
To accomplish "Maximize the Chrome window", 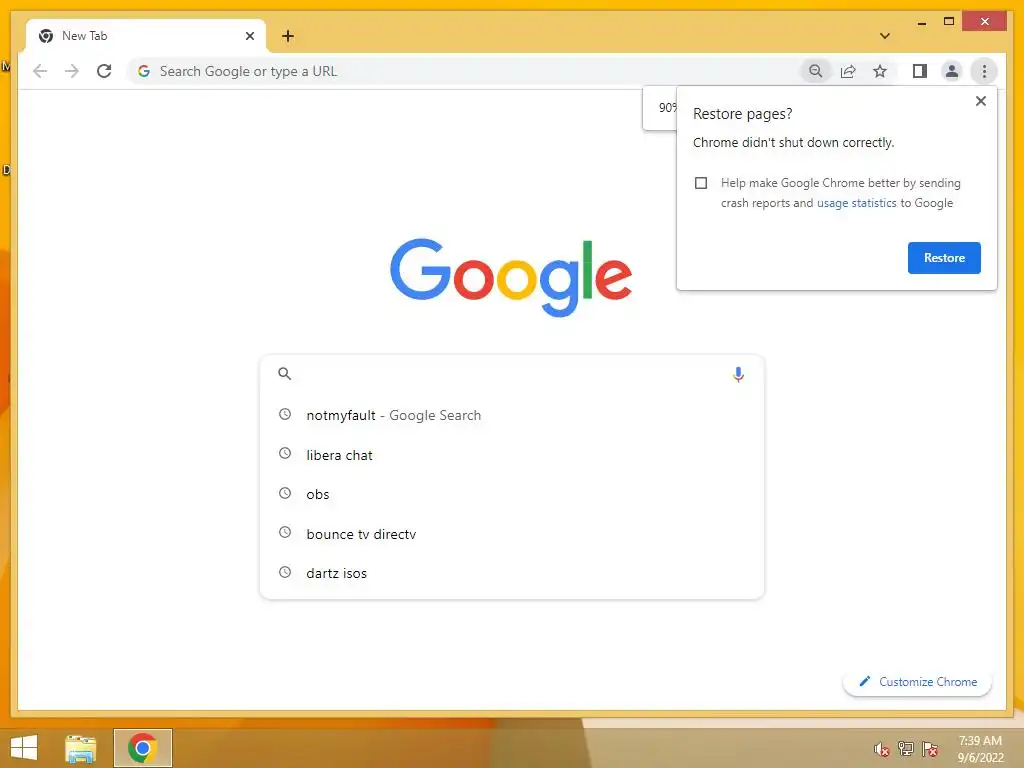I will (x=949, y=22).
